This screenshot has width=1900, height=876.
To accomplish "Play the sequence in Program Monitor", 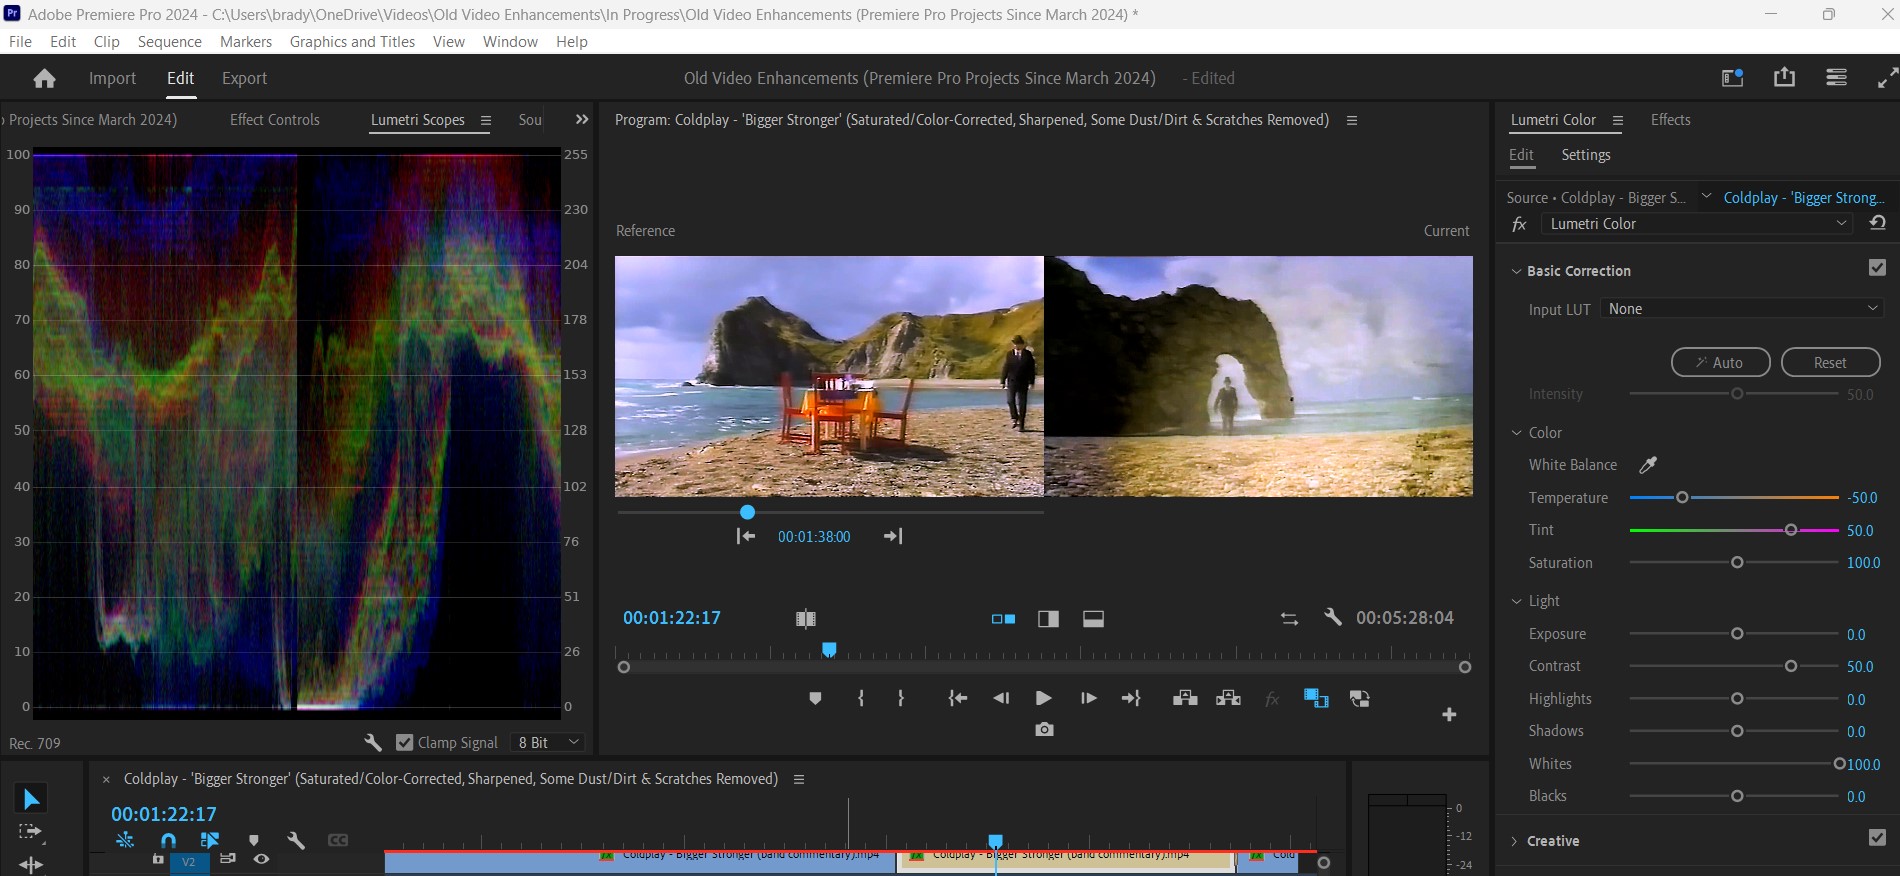I will coord(1043,698).
